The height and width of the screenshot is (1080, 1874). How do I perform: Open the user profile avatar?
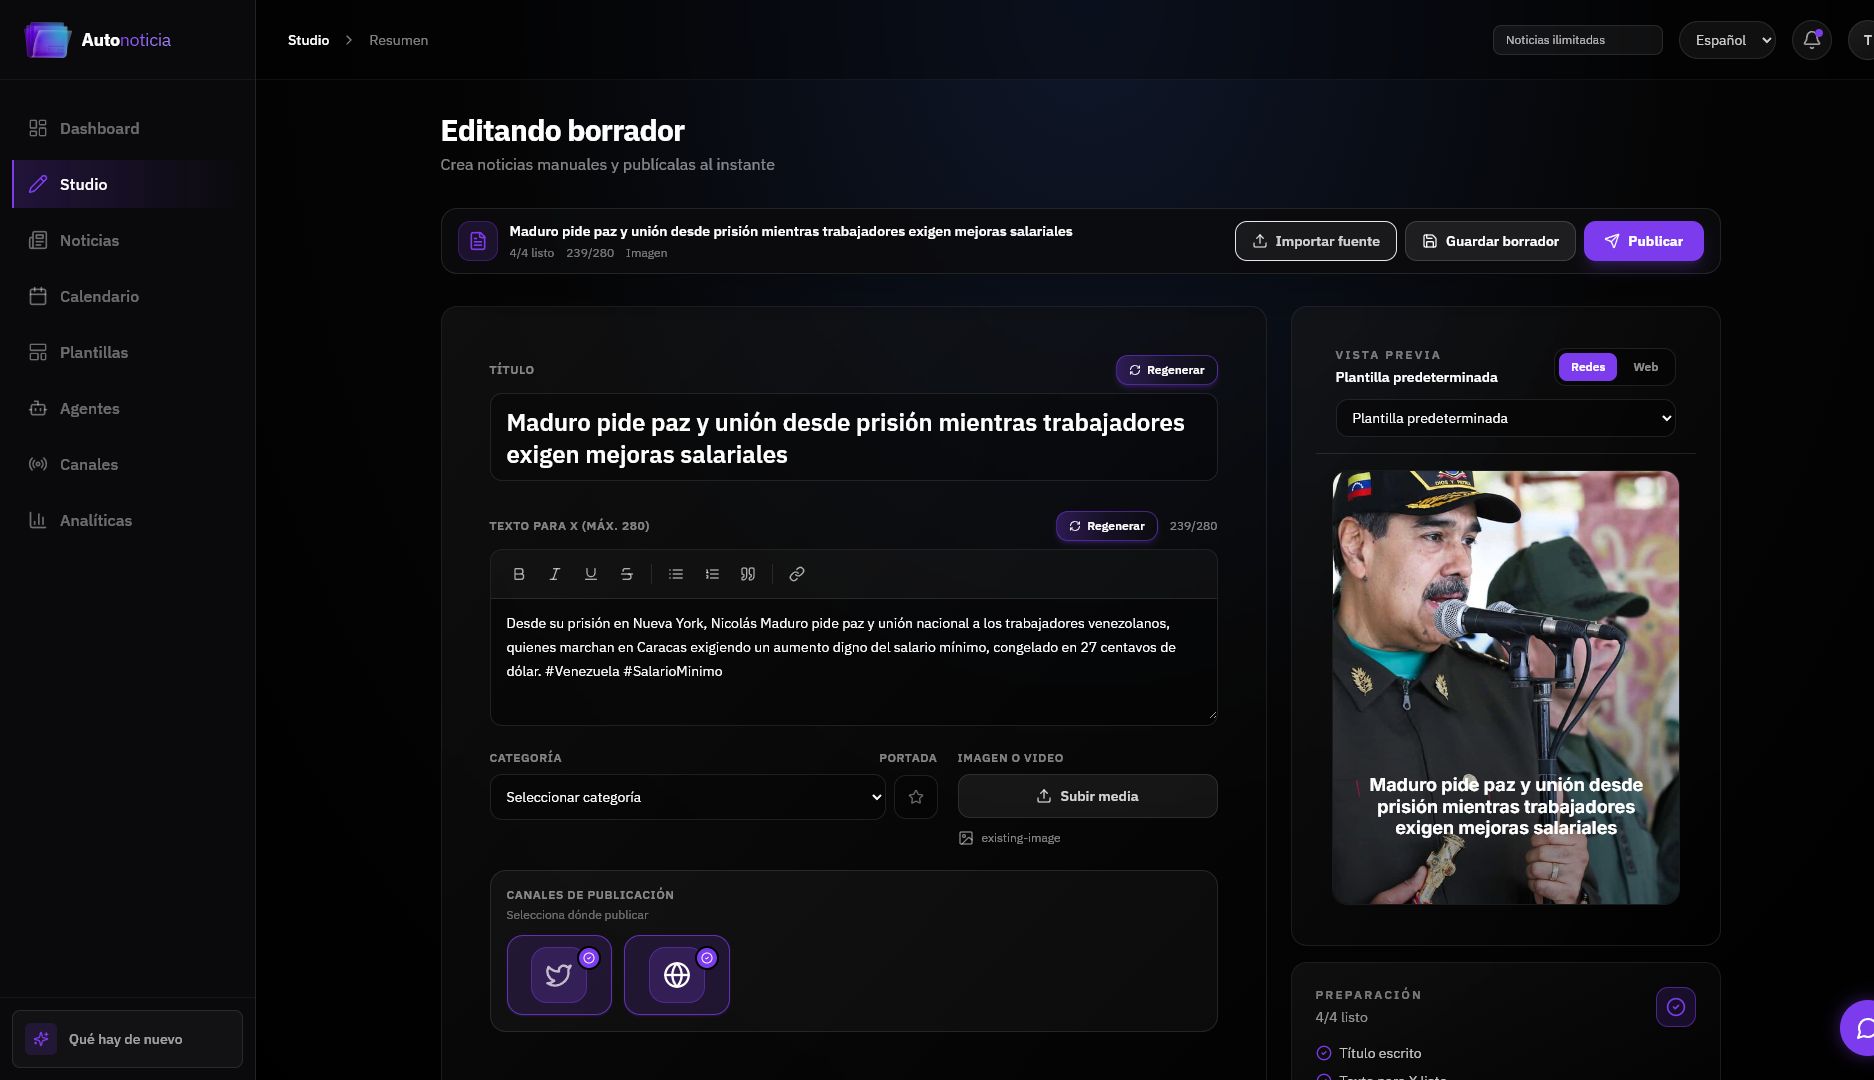click(x=1864, y=40)
